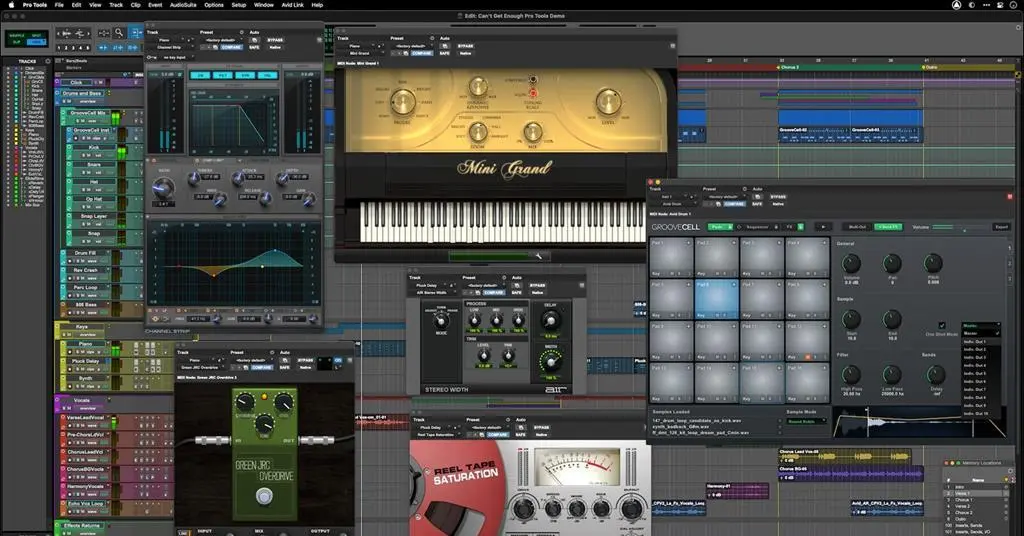Click the Stereo Width Width knob
Screen dimensions: 1024x536
pyautogui.click(x=551, y=360)
